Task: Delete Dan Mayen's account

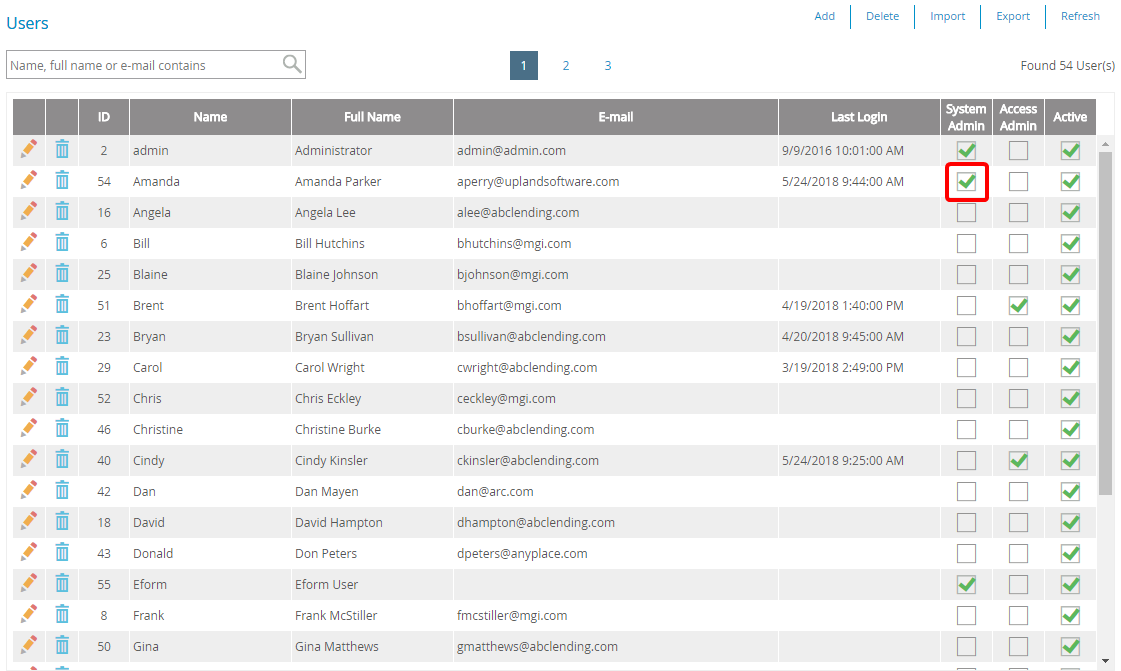Action: (x=62, y=490)
